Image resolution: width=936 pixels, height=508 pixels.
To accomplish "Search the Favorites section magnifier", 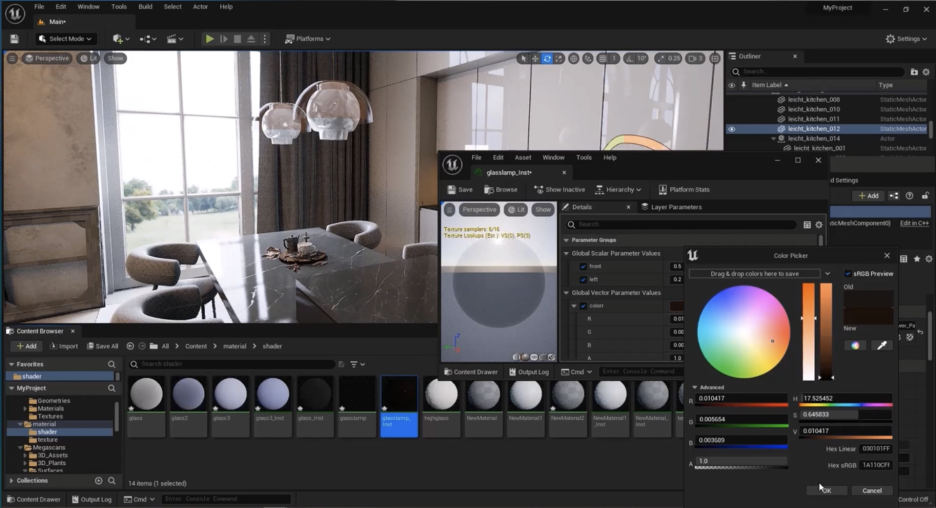I will point(112,364).
